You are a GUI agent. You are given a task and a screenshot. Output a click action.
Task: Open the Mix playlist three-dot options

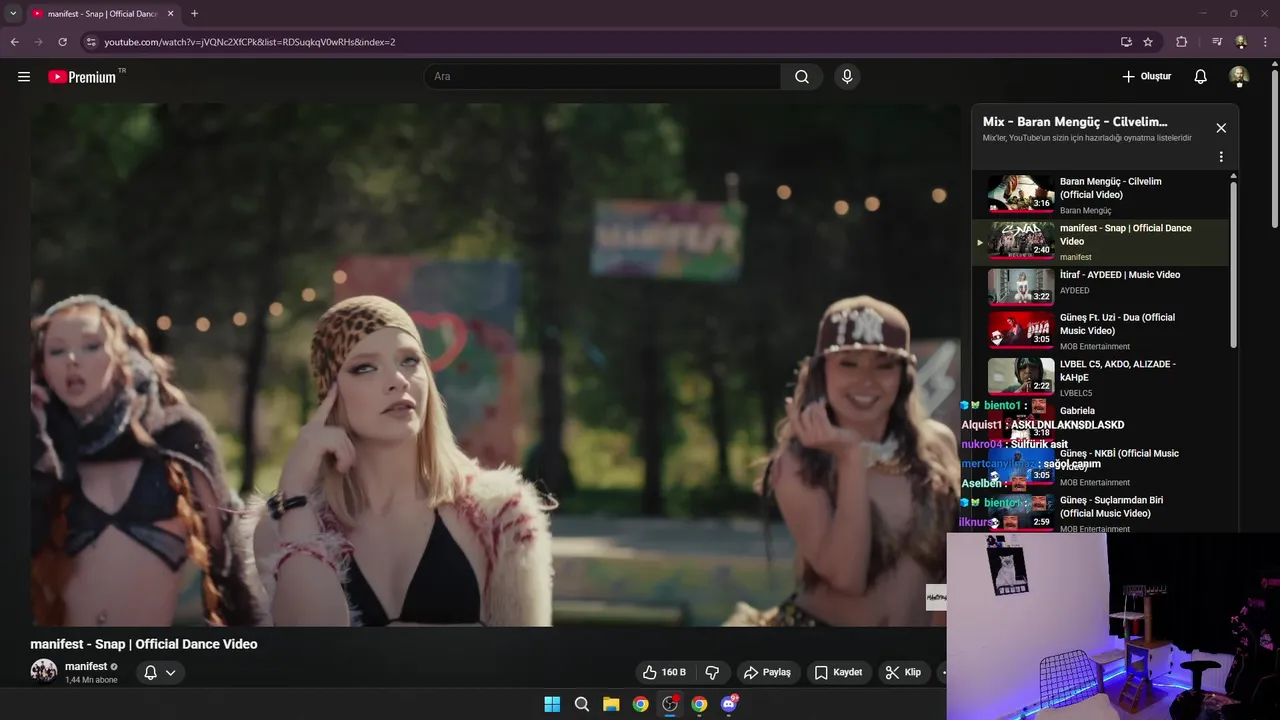(1221, 157)
